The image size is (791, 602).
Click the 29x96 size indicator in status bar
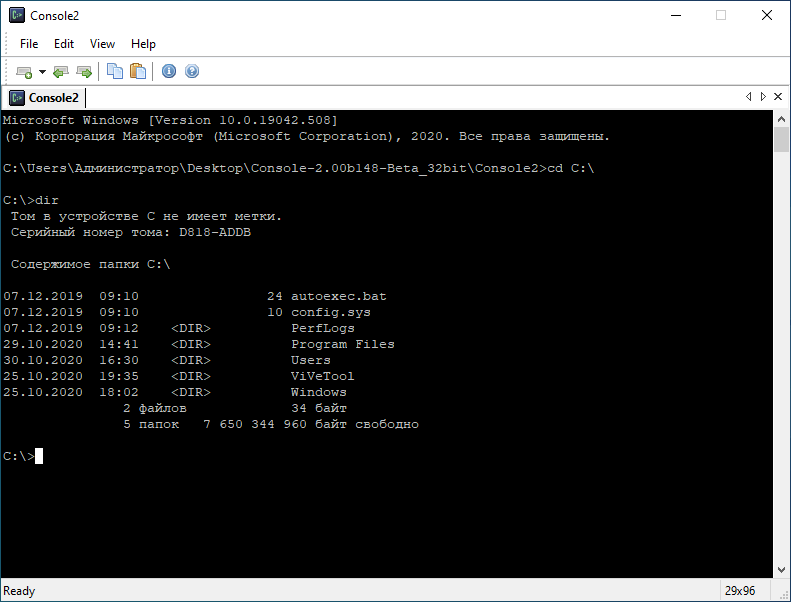click(x=740, y=590)
